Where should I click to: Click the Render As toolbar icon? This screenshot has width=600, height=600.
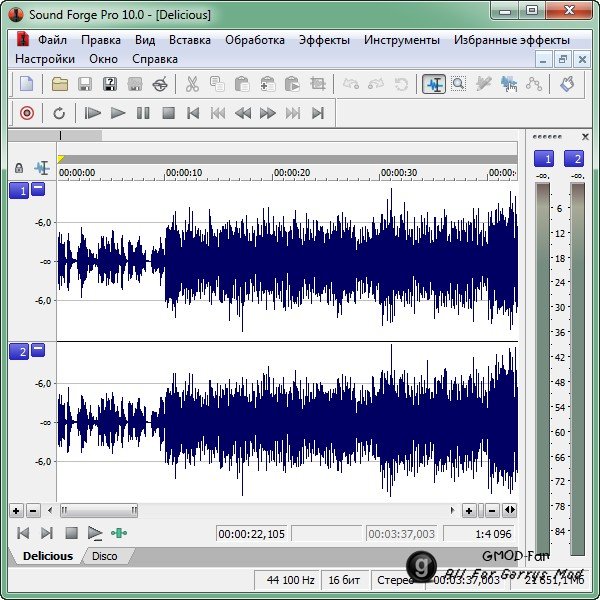[135, 84]
